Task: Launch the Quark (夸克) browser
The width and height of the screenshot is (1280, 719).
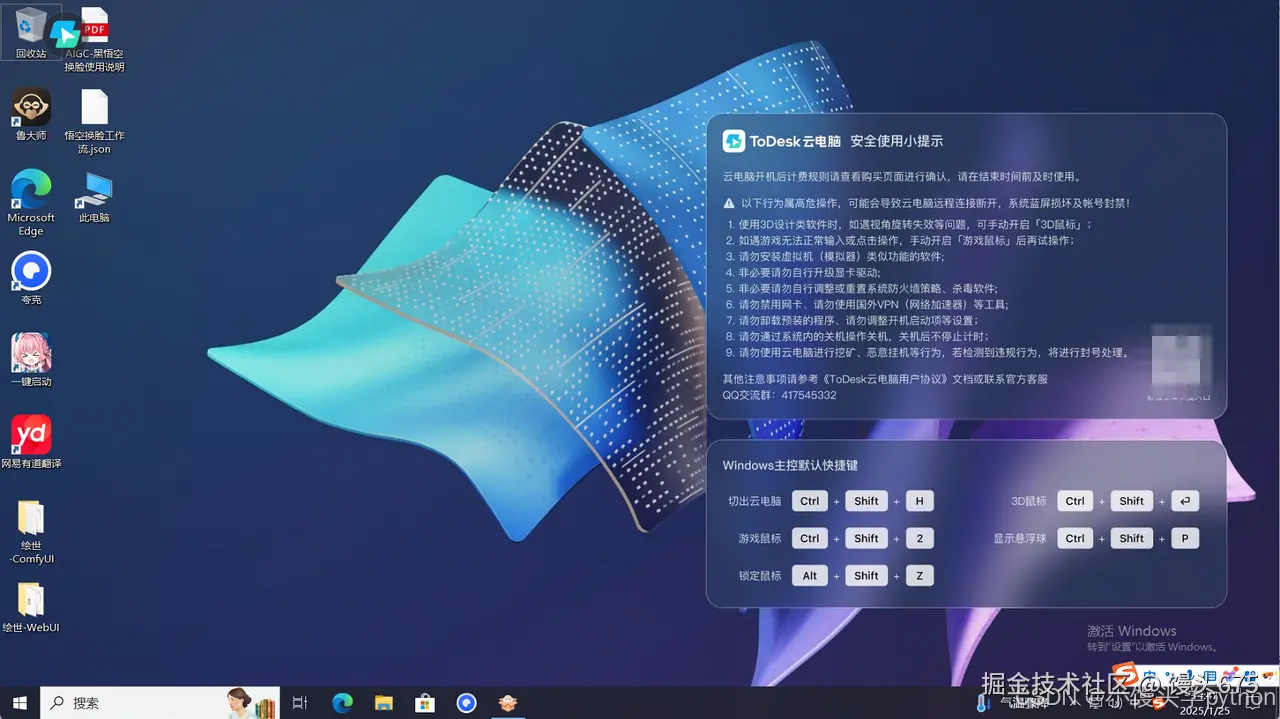Action: [31, 270]
